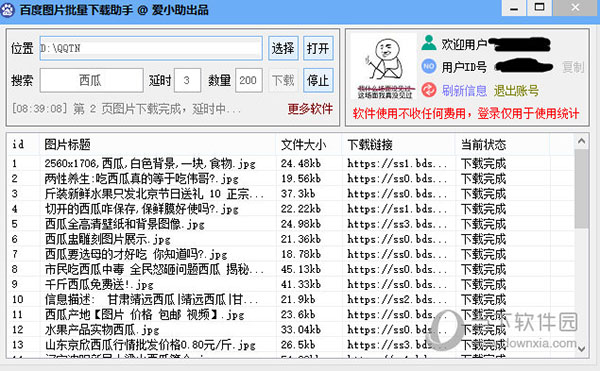Click file size 24.48kb cell
This screenshot has height=371, width=600.
[x=301, y=164]
